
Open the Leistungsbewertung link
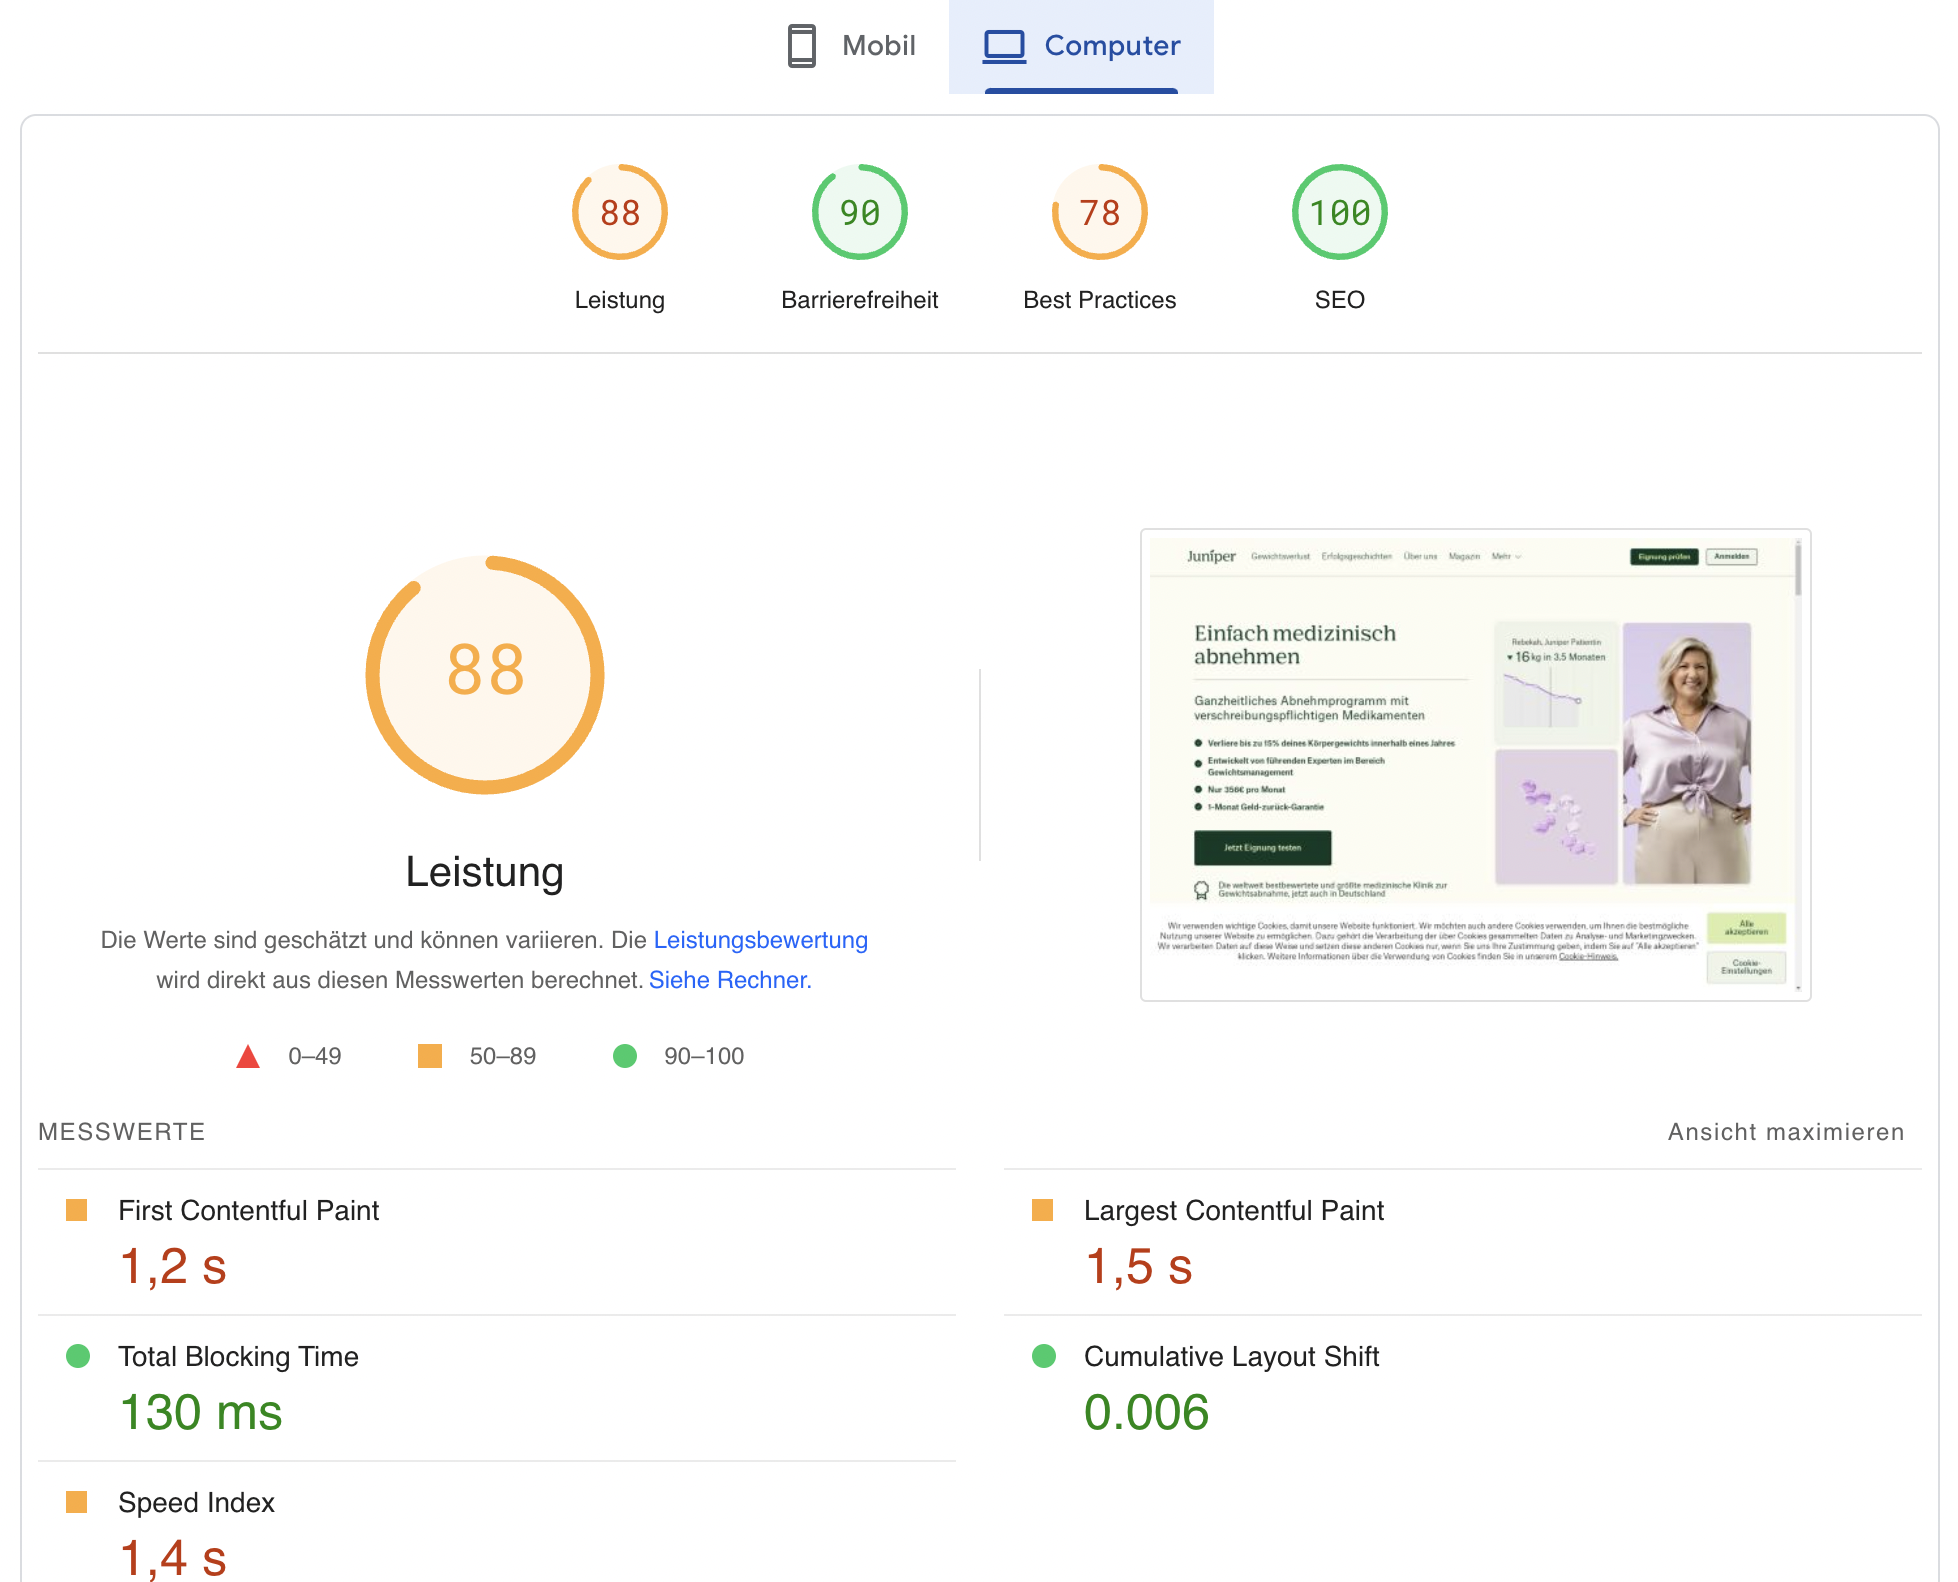coord(760,940)
